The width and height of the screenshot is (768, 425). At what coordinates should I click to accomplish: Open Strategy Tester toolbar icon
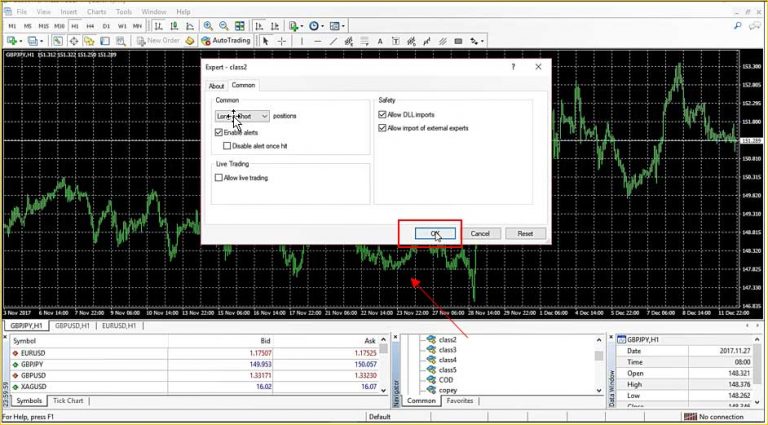pyautogui.click(x=120, y=41)
